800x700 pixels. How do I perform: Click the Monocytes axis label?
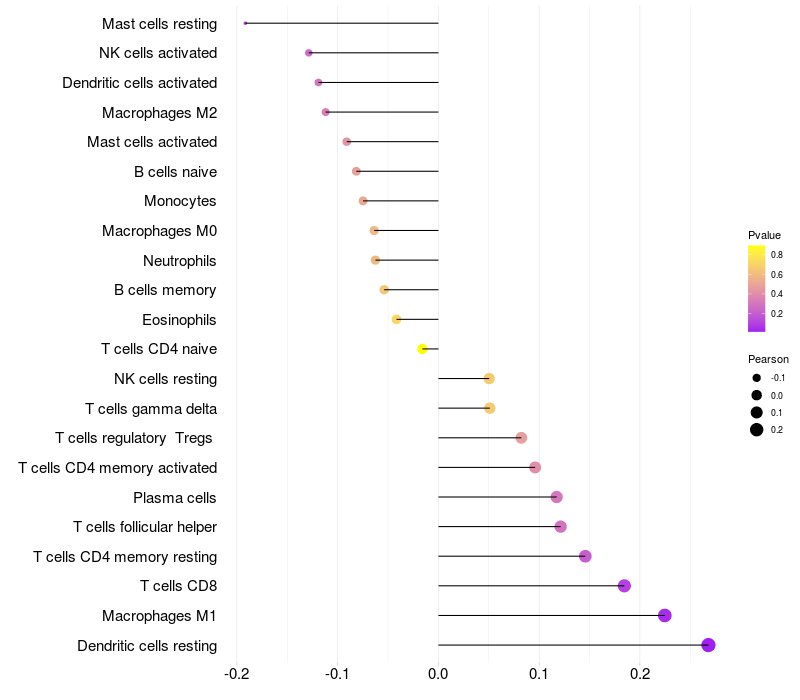(x=180, y=201)
